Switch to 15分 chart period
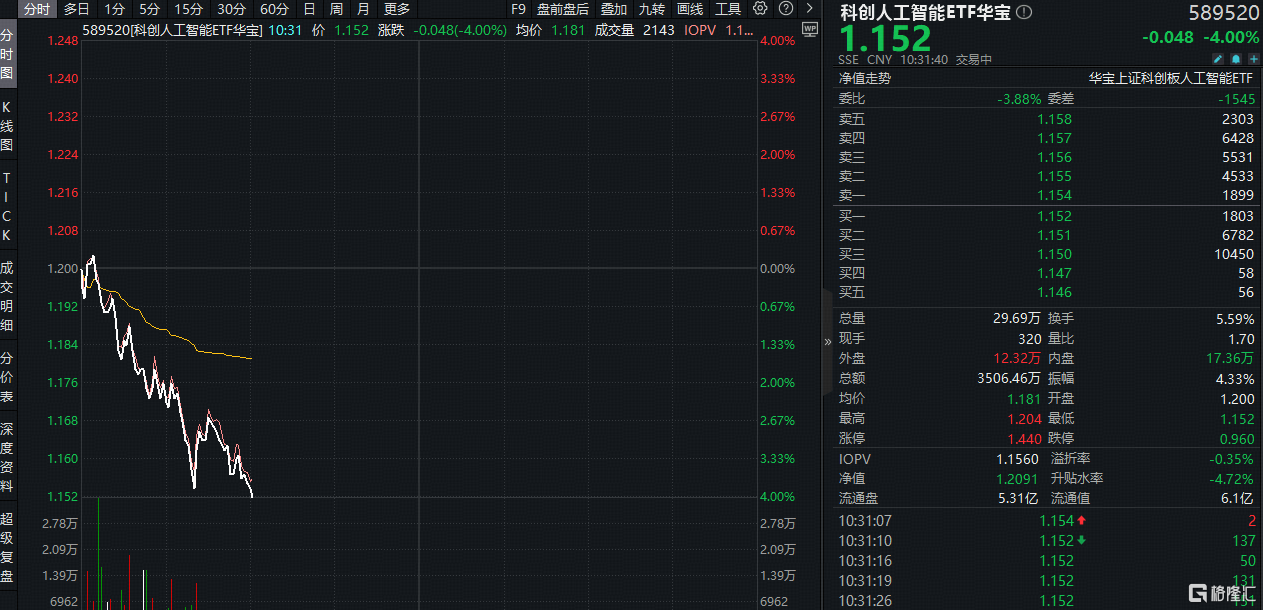This screenshot has height=610, width=1263. pos(188,9)
